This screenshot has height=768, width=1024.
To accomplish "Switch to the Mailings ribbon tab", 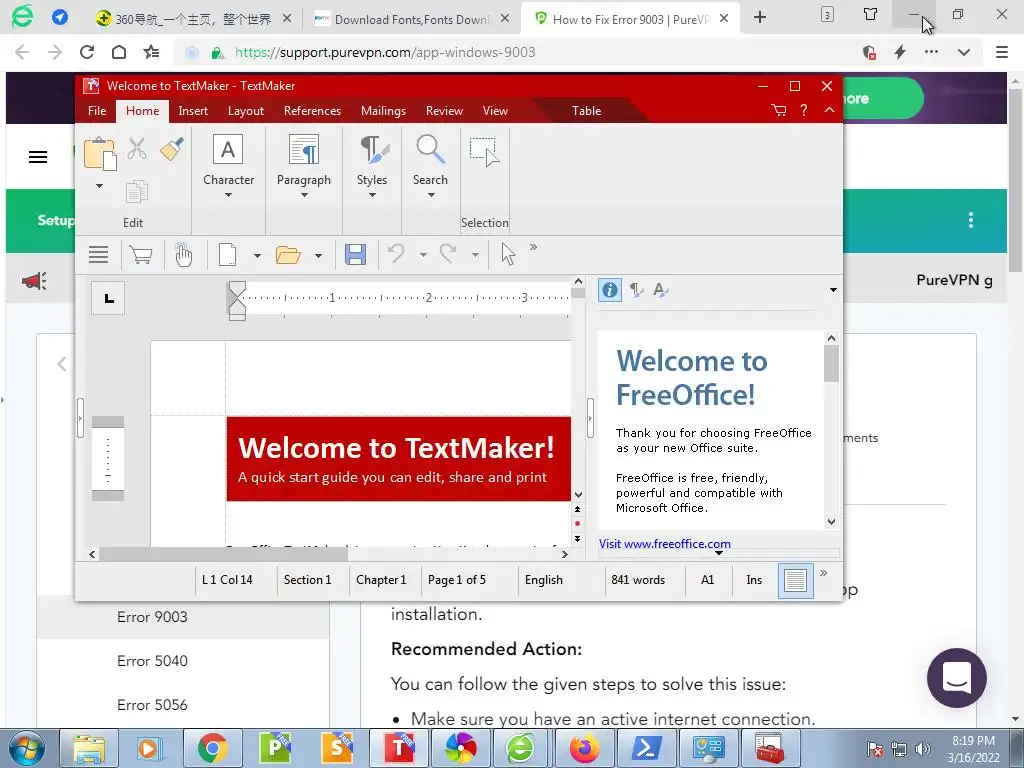I will pyautogui.click(x=383, y=111).
